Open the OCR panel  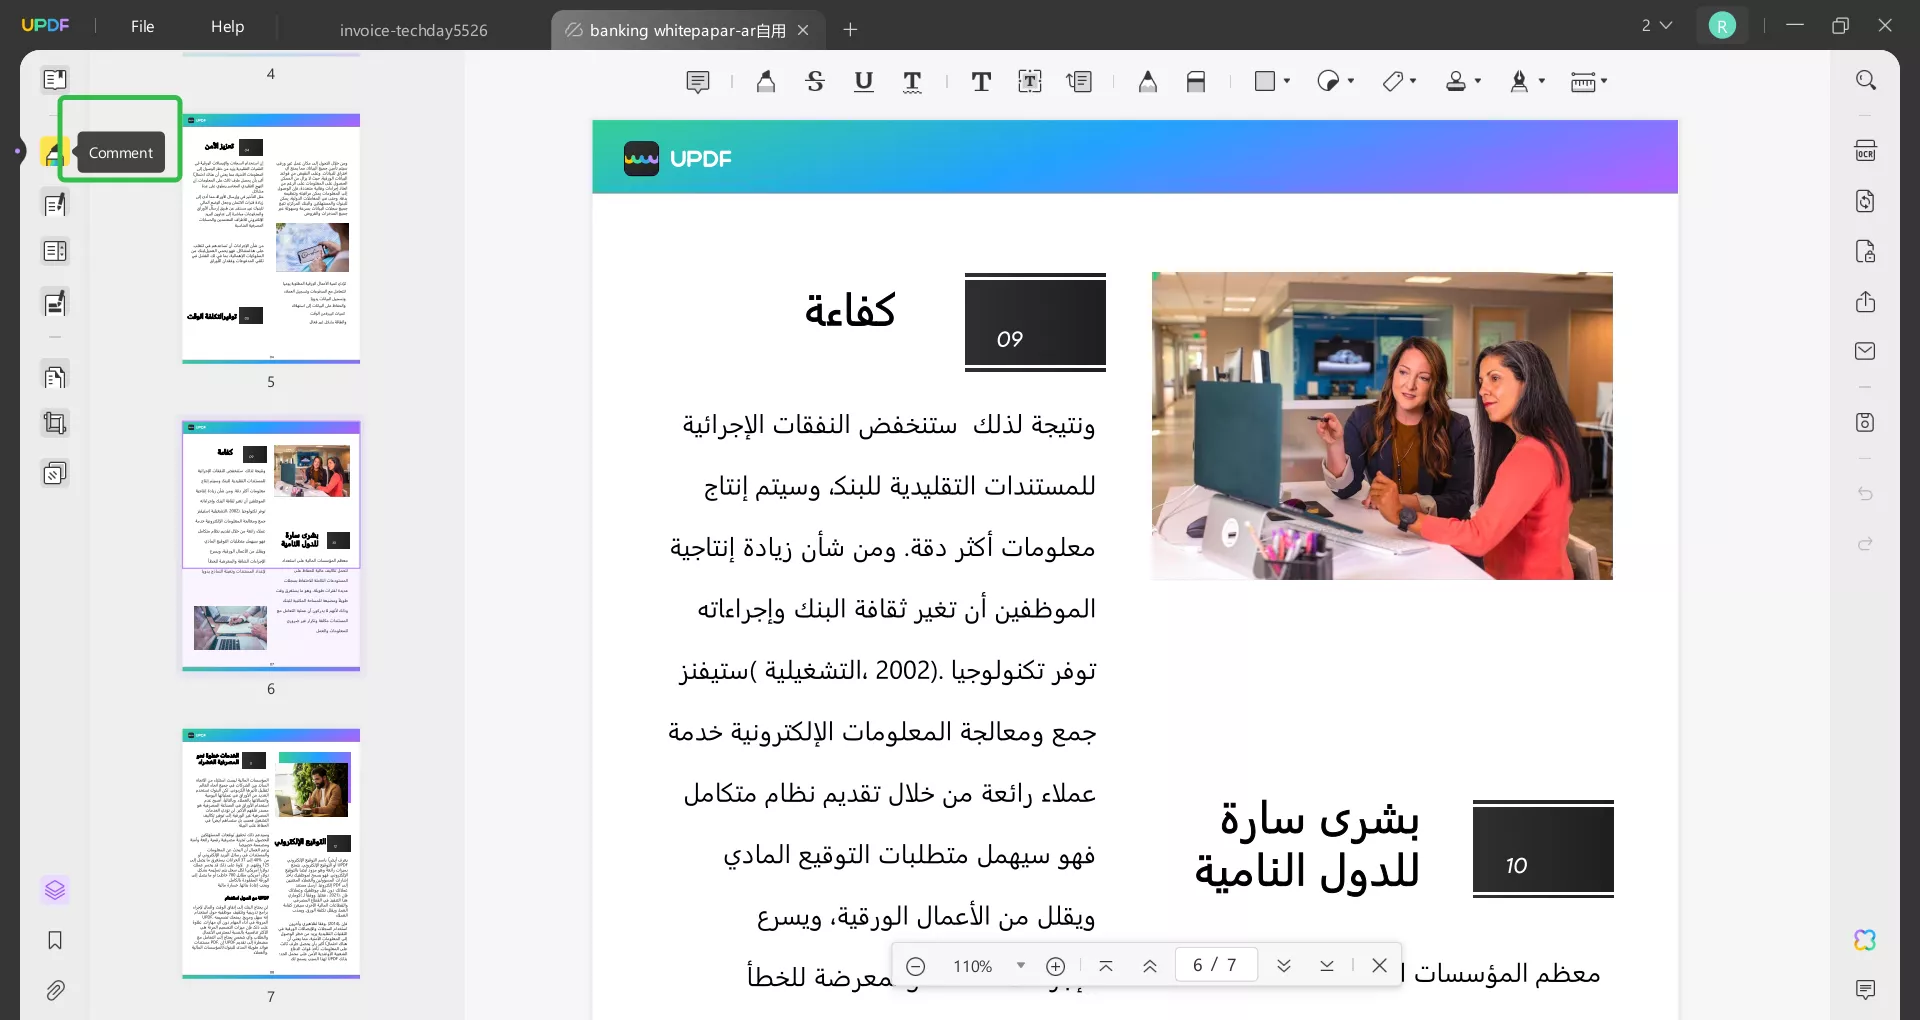coord(1866,150)
